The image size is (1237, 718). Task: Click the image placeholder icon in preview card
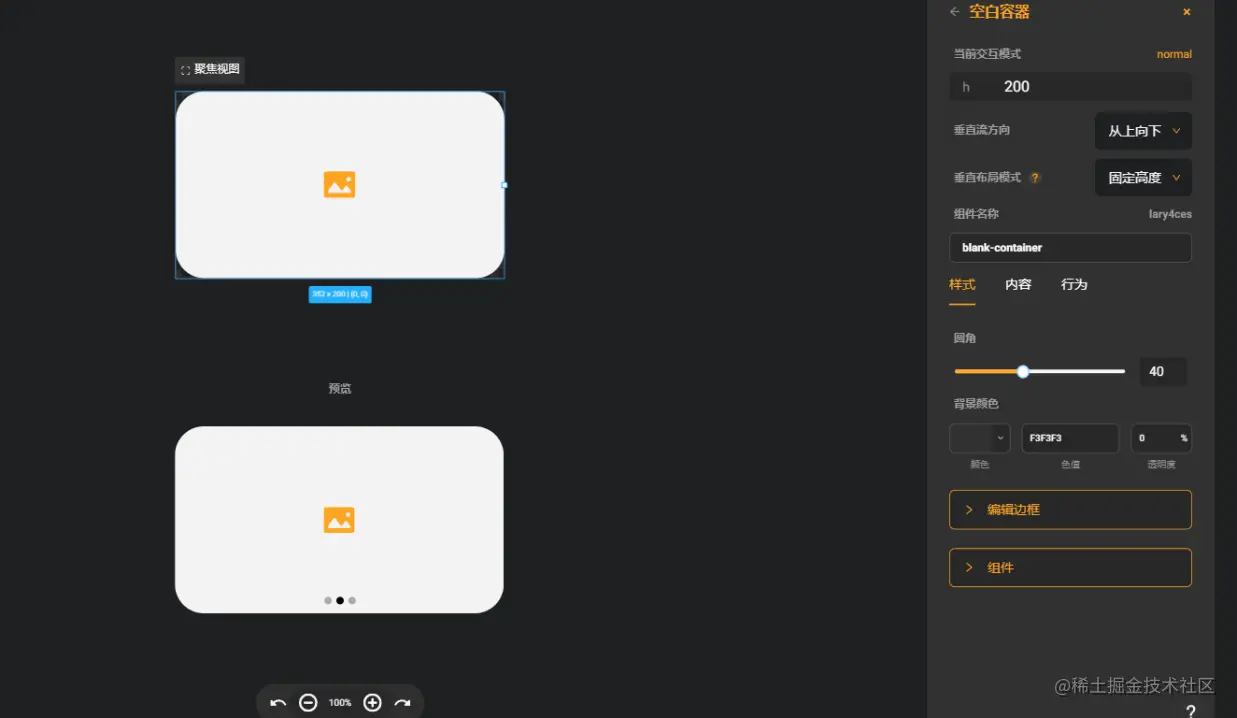tap(340, 520)
